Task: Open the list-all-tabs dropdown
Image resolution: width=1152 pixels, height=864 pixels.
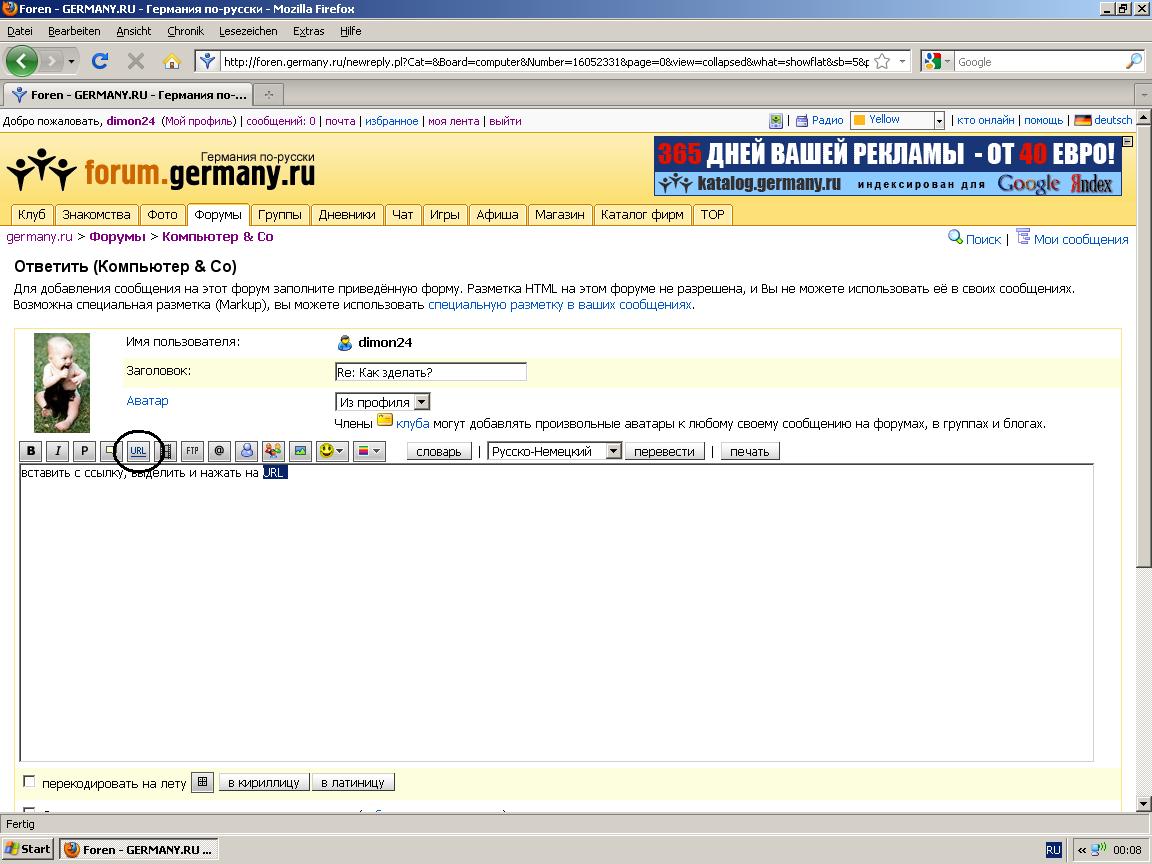Action: [1142, 95]
